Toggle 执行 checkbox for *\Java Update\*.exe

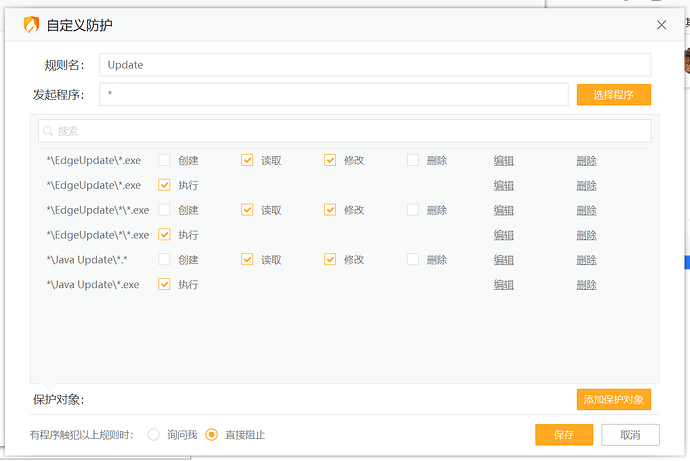pos(164,285)
